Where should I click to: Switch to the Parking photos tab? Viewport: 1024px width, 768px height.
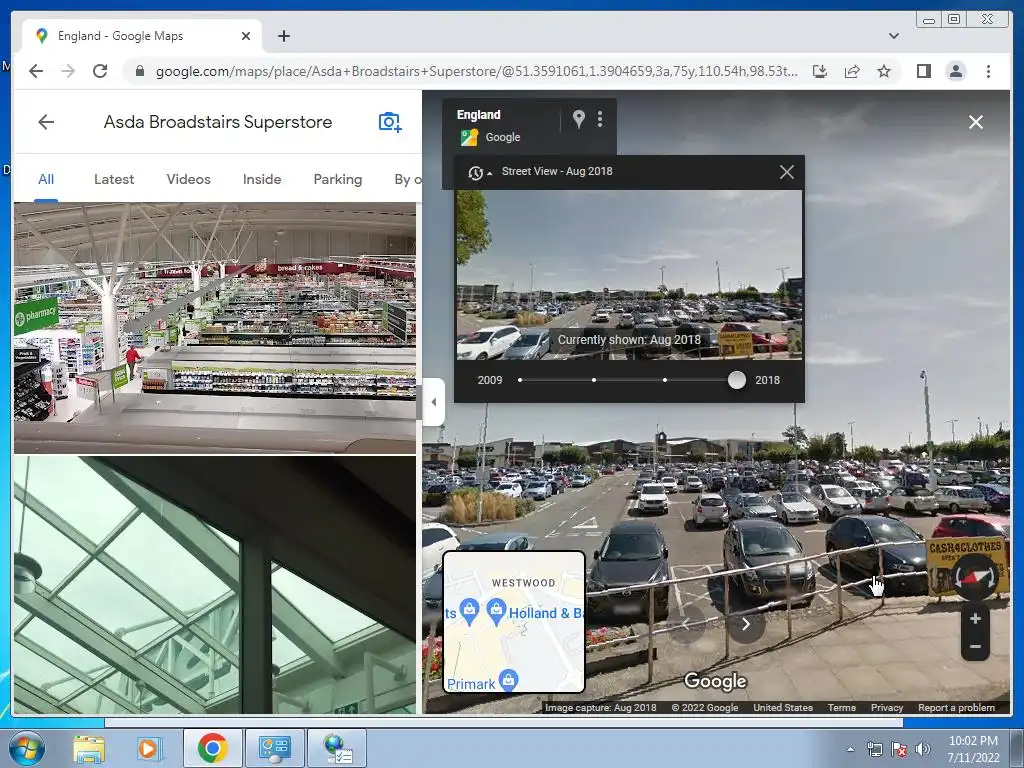tap(338, 179)
